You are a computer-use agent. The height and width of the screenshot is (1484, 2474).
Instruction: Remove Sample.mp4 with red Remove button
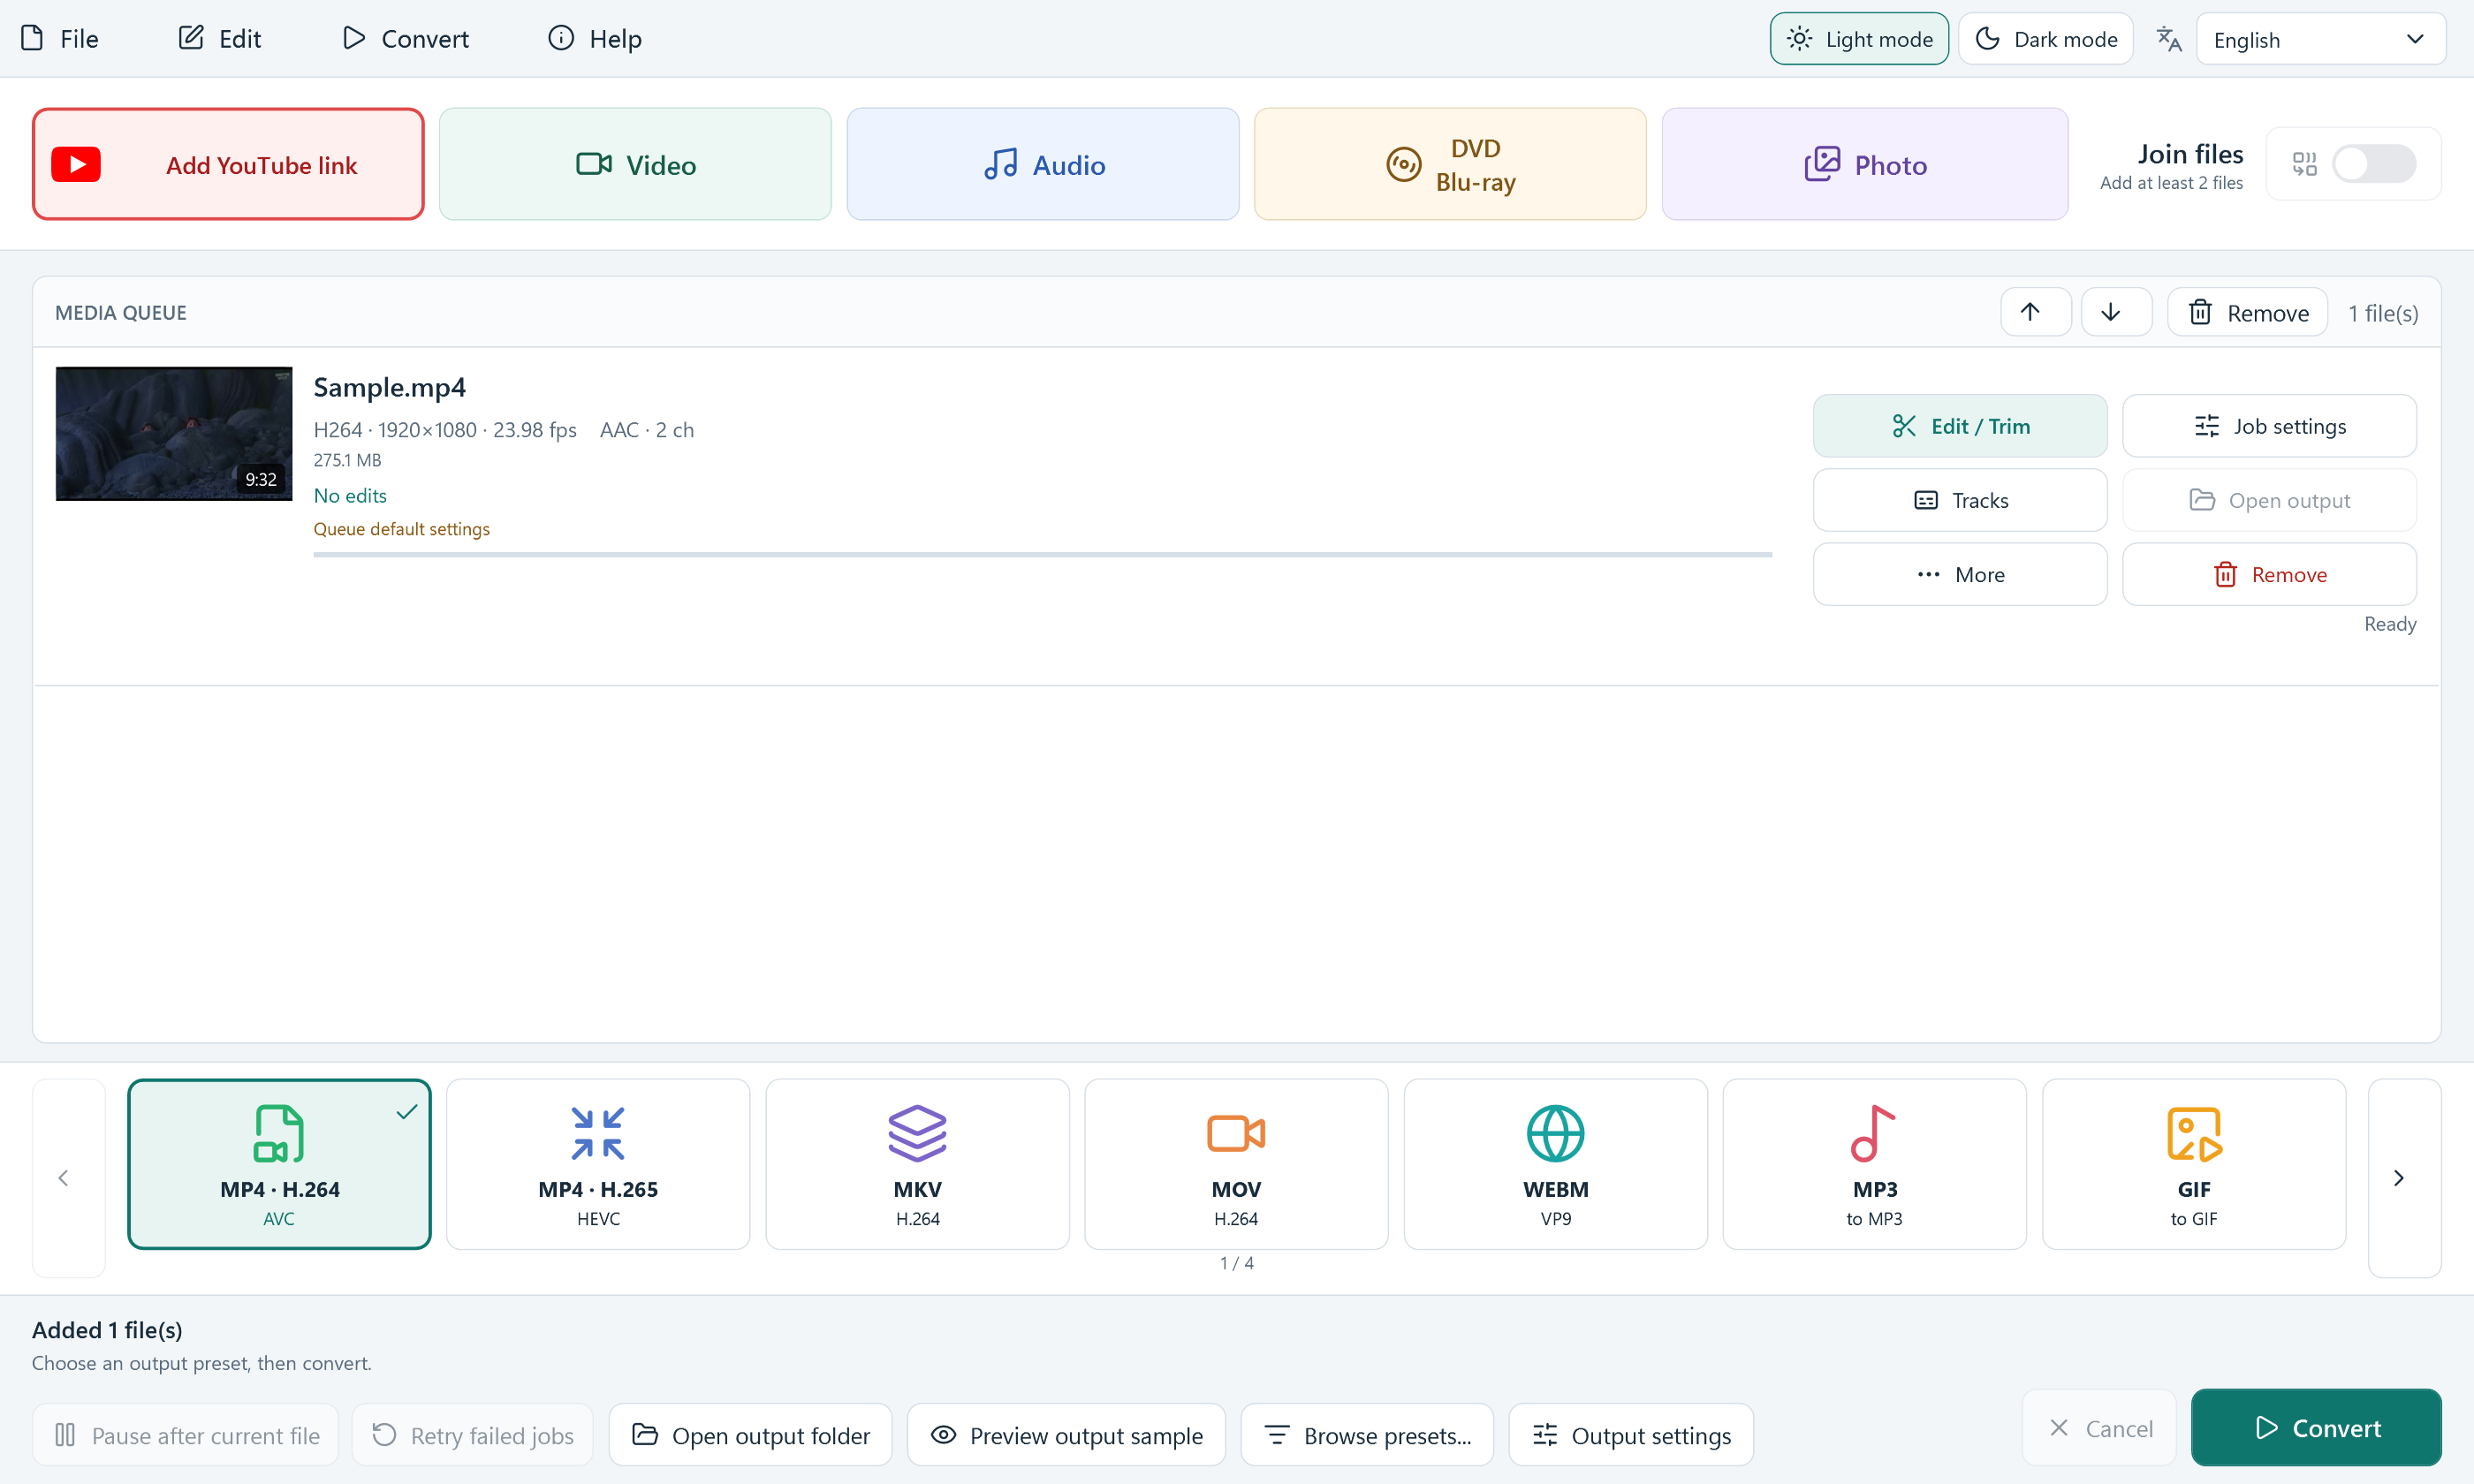[2269, 574]
